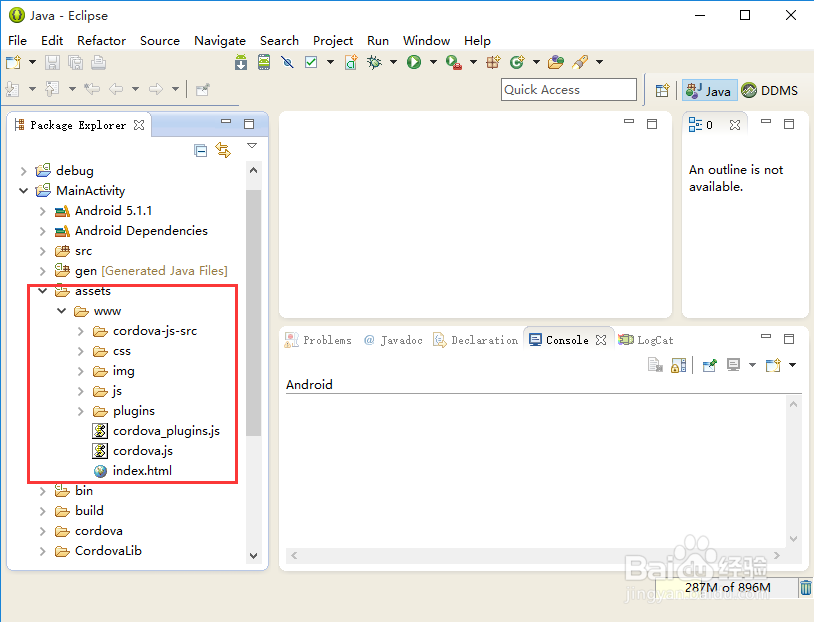Viewport: 814px width, 622px height.
Task: Click the Pin Editor icon
Action: pos(202,89)
